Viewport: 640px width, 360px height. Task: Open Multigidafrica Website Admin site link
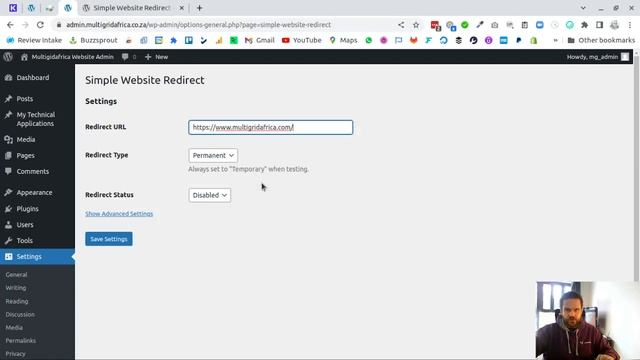pyautogui.click(x=67, y=57)
